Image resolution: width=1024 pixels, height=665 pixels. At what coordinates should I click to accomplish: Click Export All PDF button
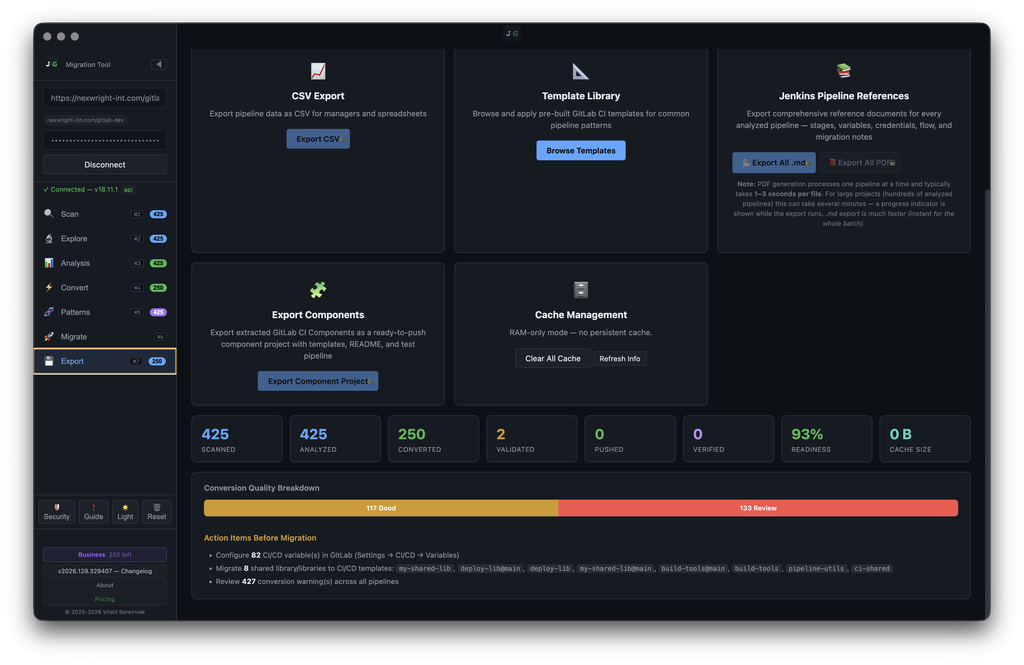point(860,163)
